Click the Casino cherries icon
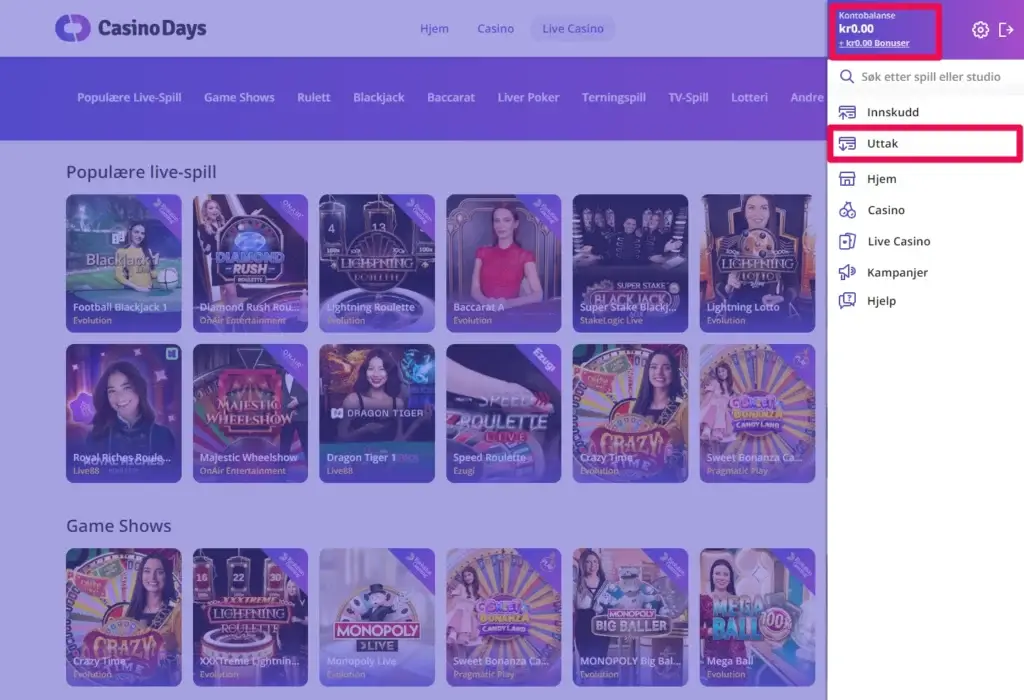 [x=847, y=210]
